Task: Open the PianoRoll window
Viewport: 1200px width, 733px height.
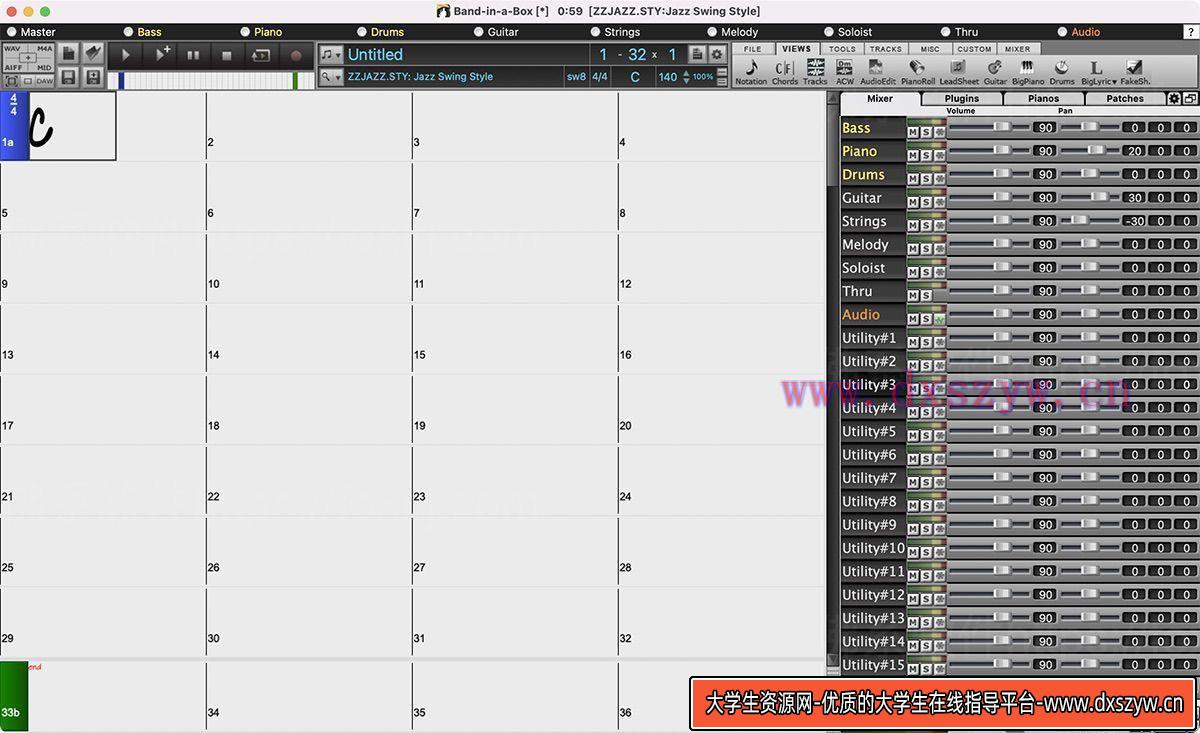Action: click(x=917, y=71)
